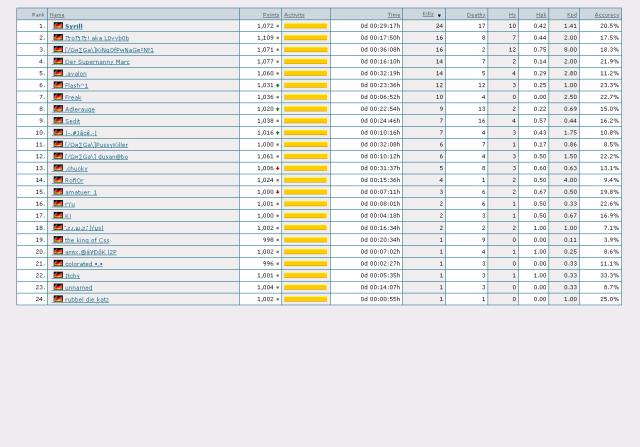
Task: Click the red down-trend arrow in .chucky's row
Action: [x=278, y=168]
